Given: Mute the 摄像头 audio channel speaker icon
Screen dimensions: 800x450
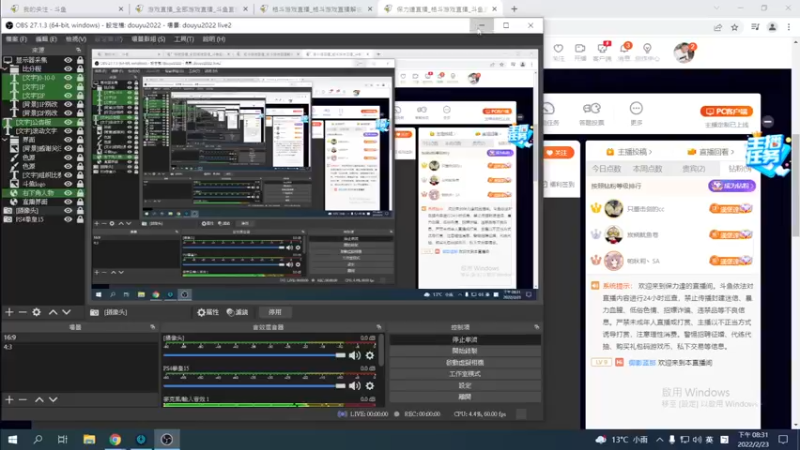Looking at the screenshot, I should [355, 356].
